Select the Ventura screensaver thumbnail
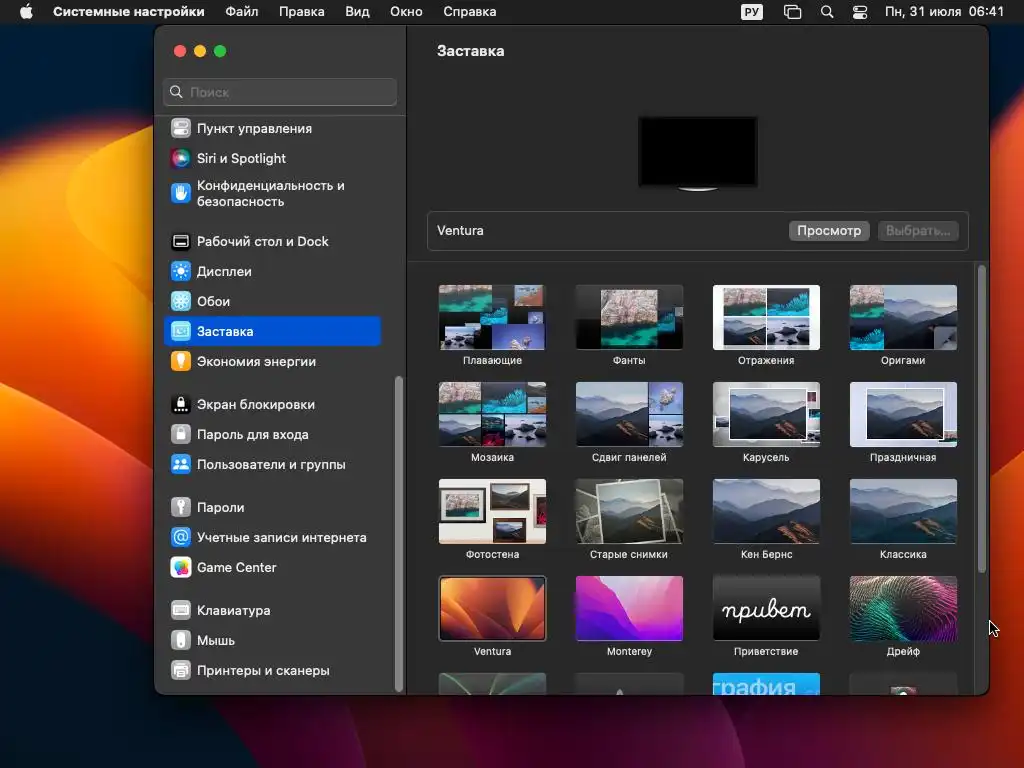Viewport: 1024px width, 768px height. [492, 608]
